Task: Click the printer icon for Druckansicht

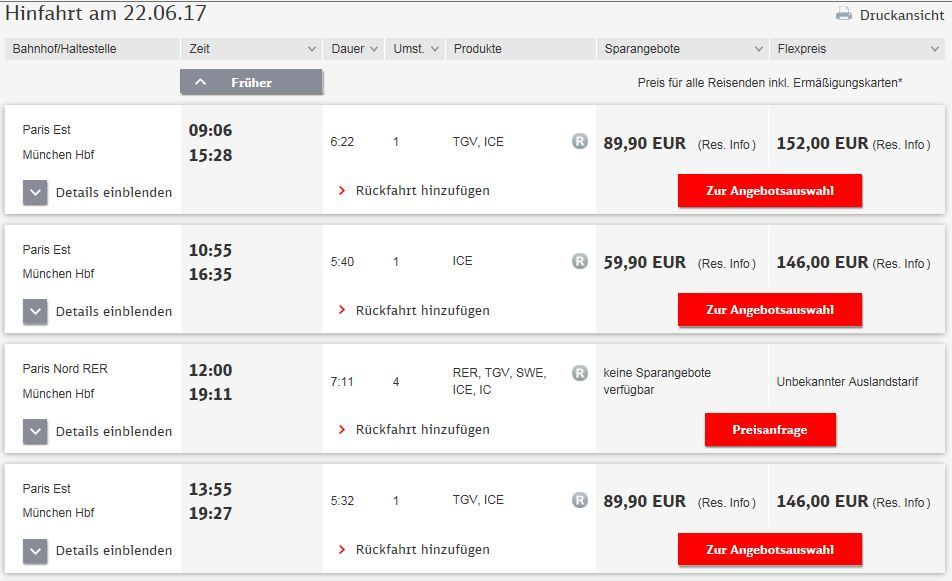Action: coord(843,14)
